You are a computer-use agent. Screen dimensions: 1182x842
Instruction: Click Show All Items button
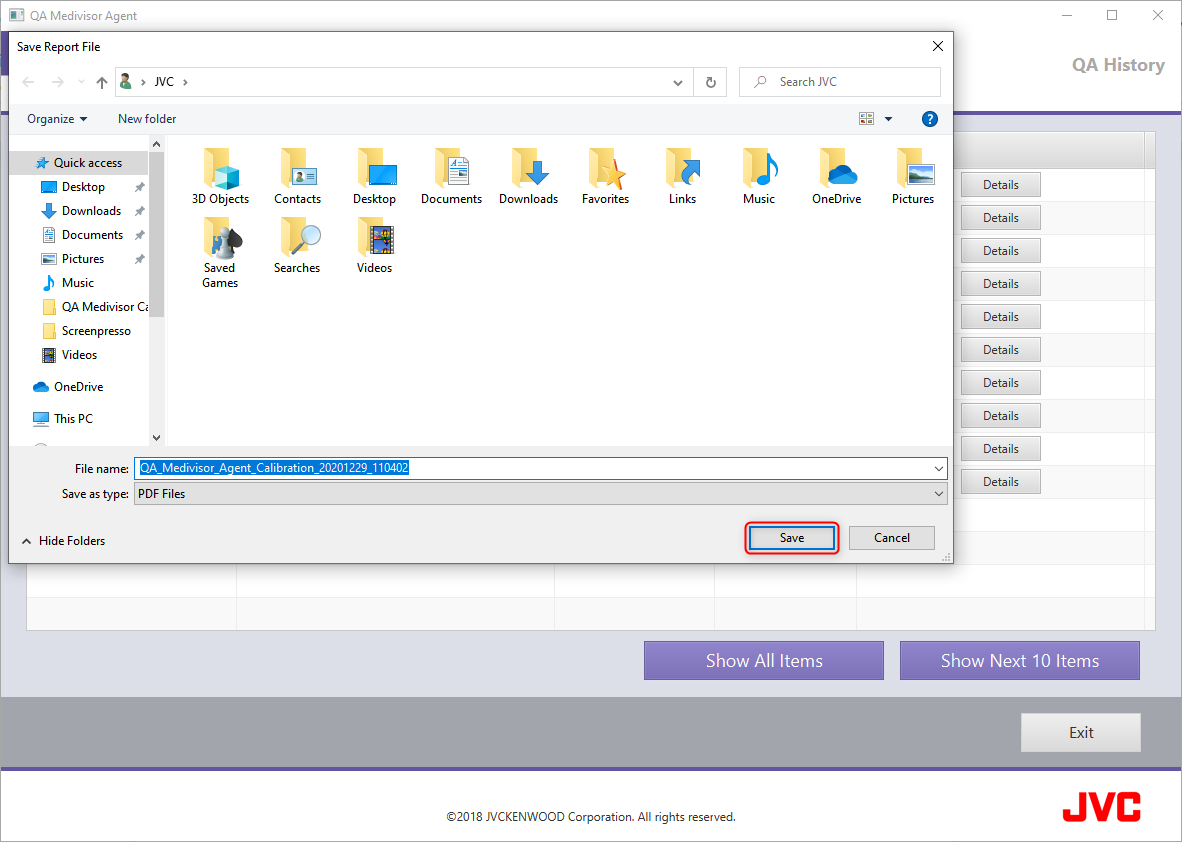(764, 661)
